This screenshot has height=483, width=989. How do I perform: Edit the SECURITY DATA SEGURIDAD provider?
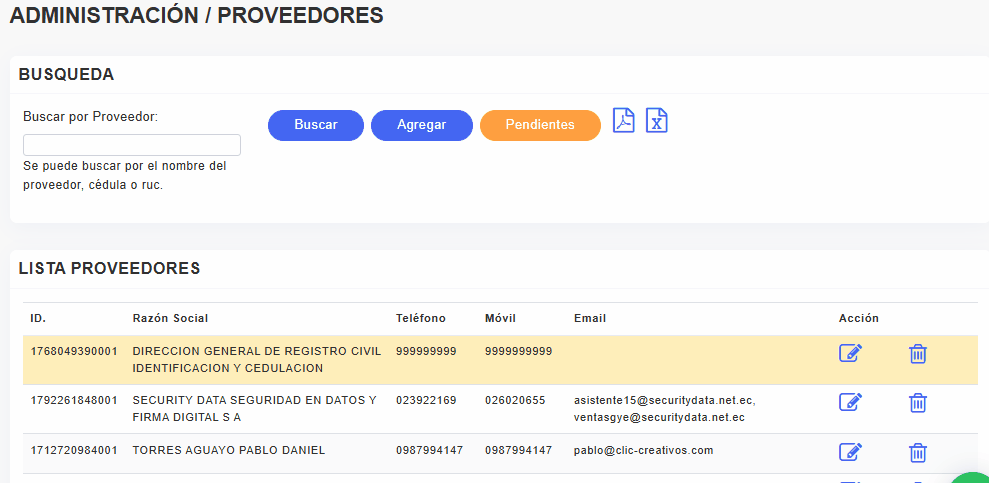(850, 402)
